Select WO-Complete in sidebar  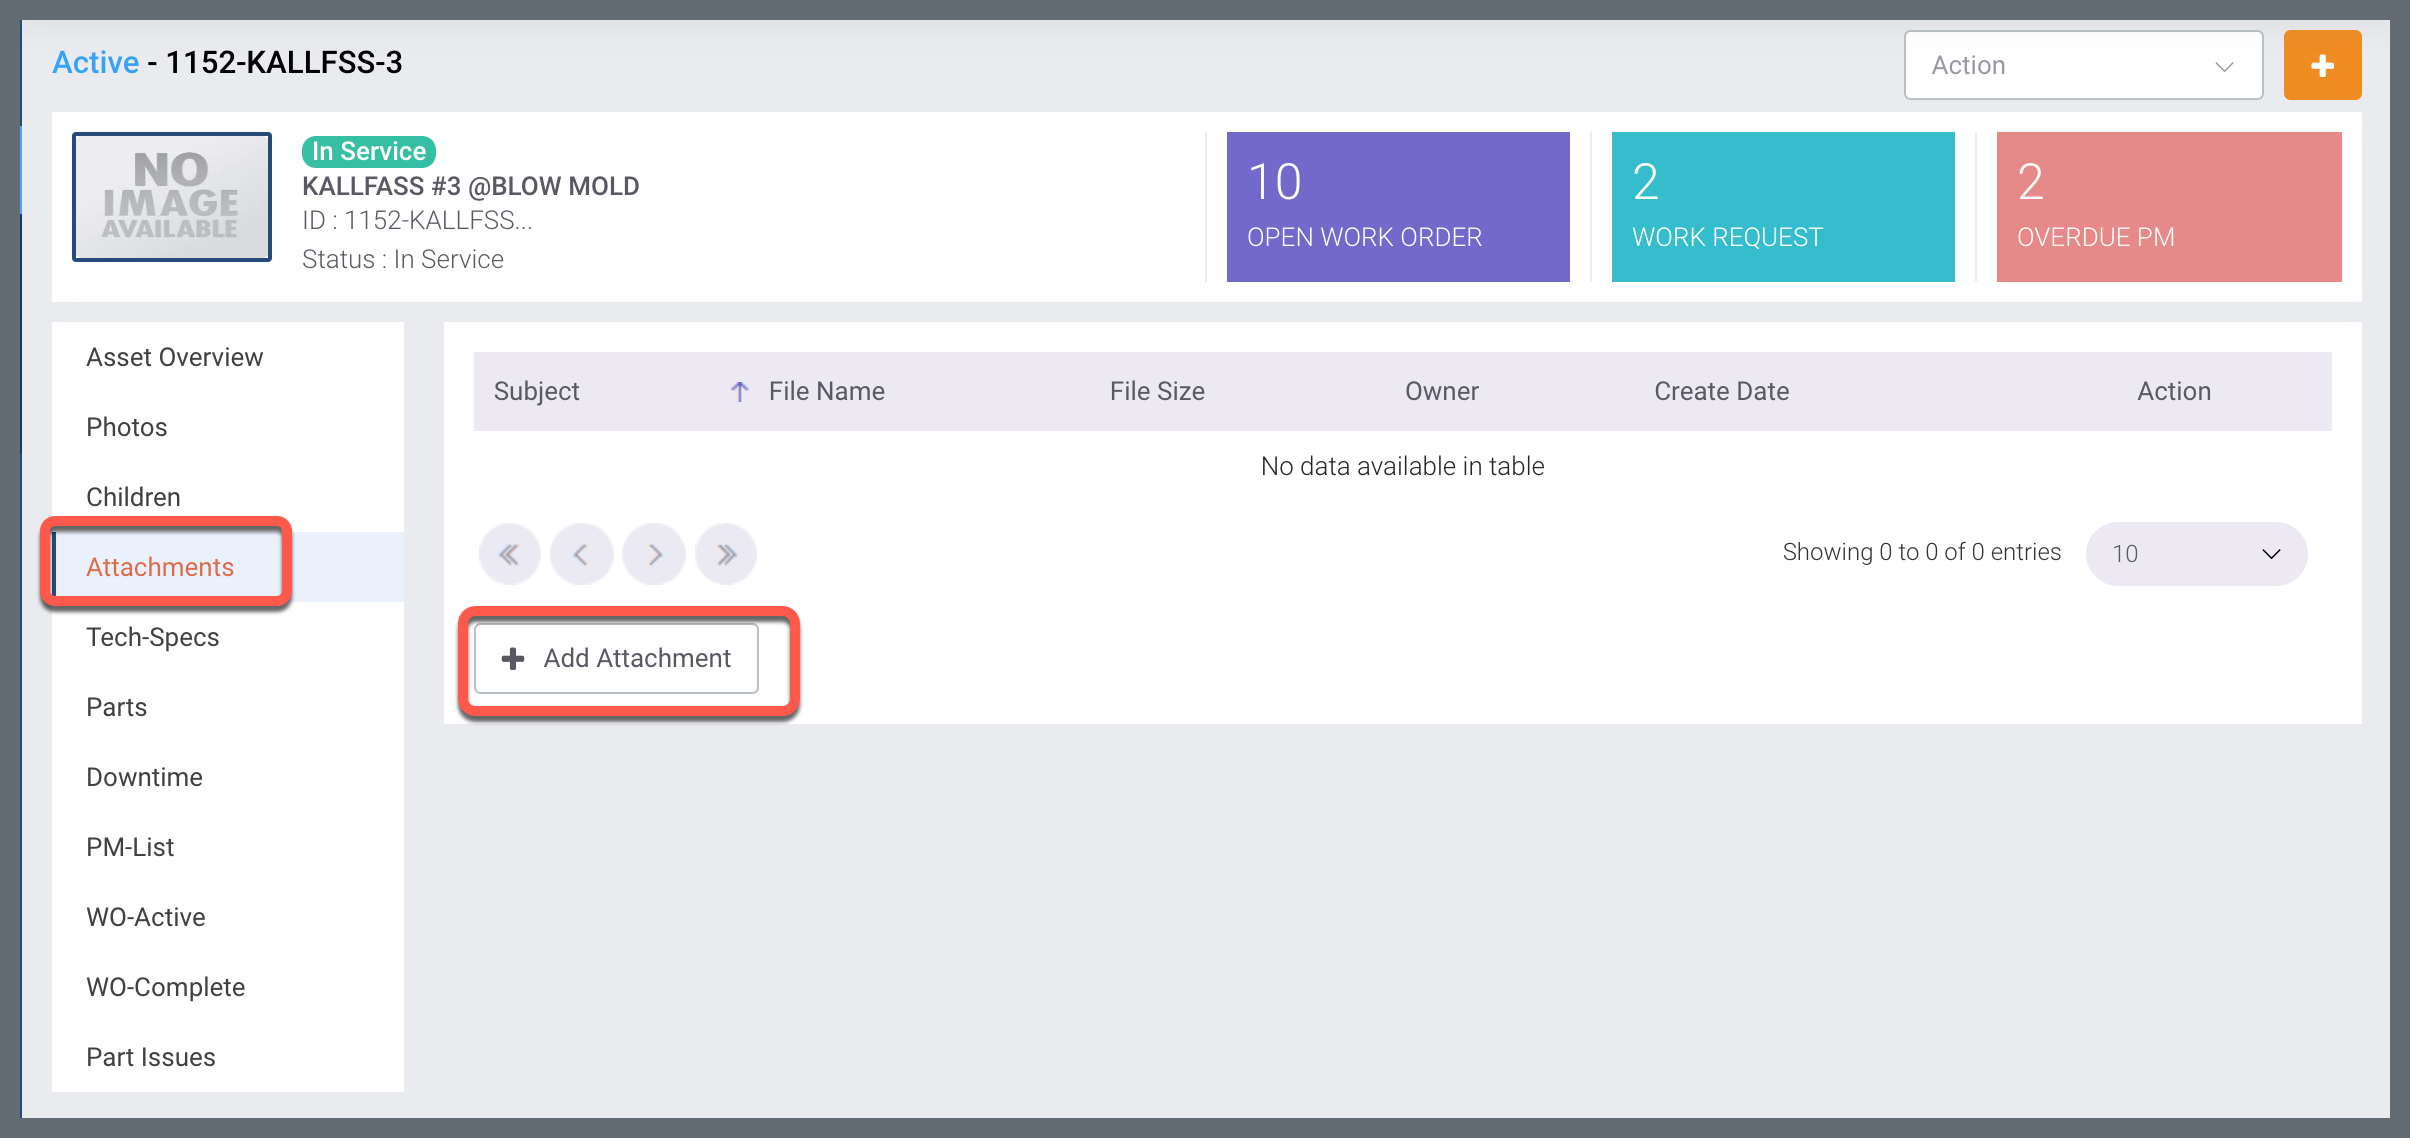point(165,987)
